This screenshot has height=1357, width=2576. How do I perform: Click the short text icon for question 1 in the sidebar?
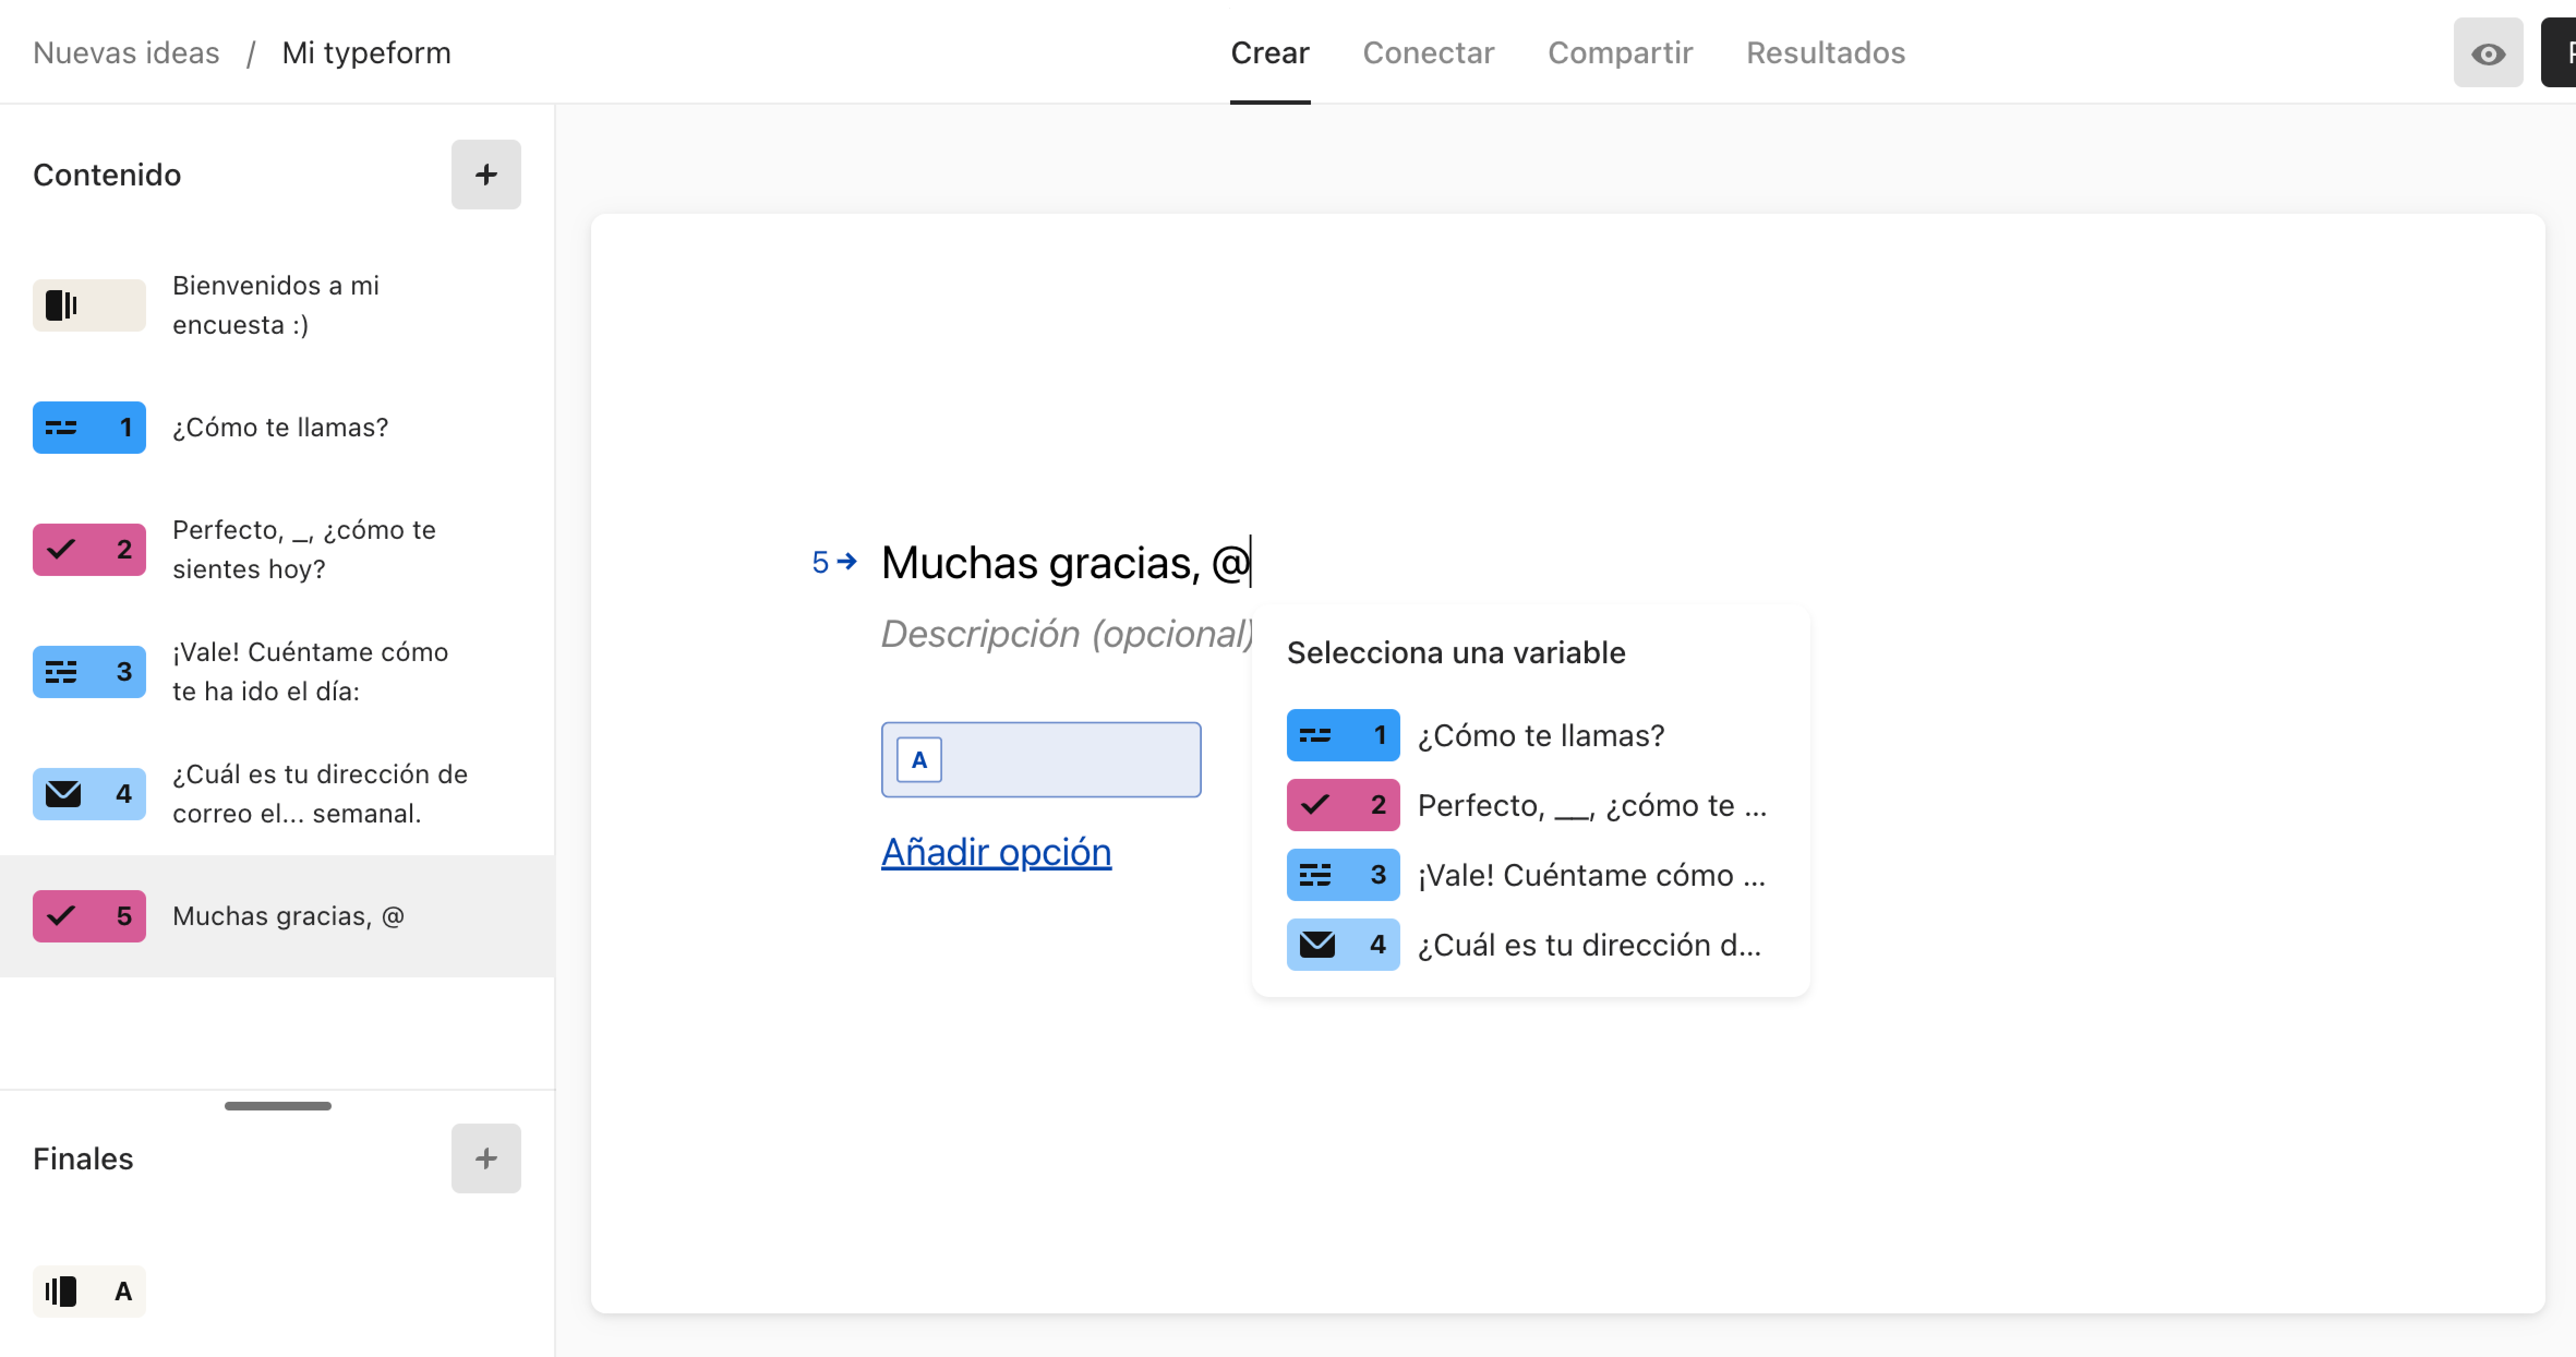click(89, 427)
